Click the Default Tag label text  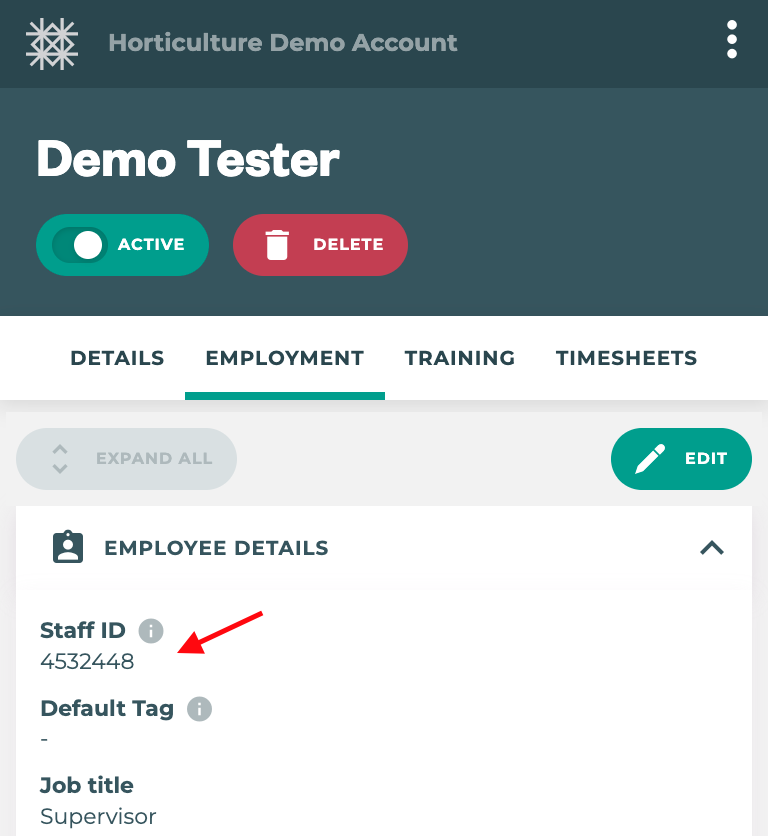(x=107, y=709)
